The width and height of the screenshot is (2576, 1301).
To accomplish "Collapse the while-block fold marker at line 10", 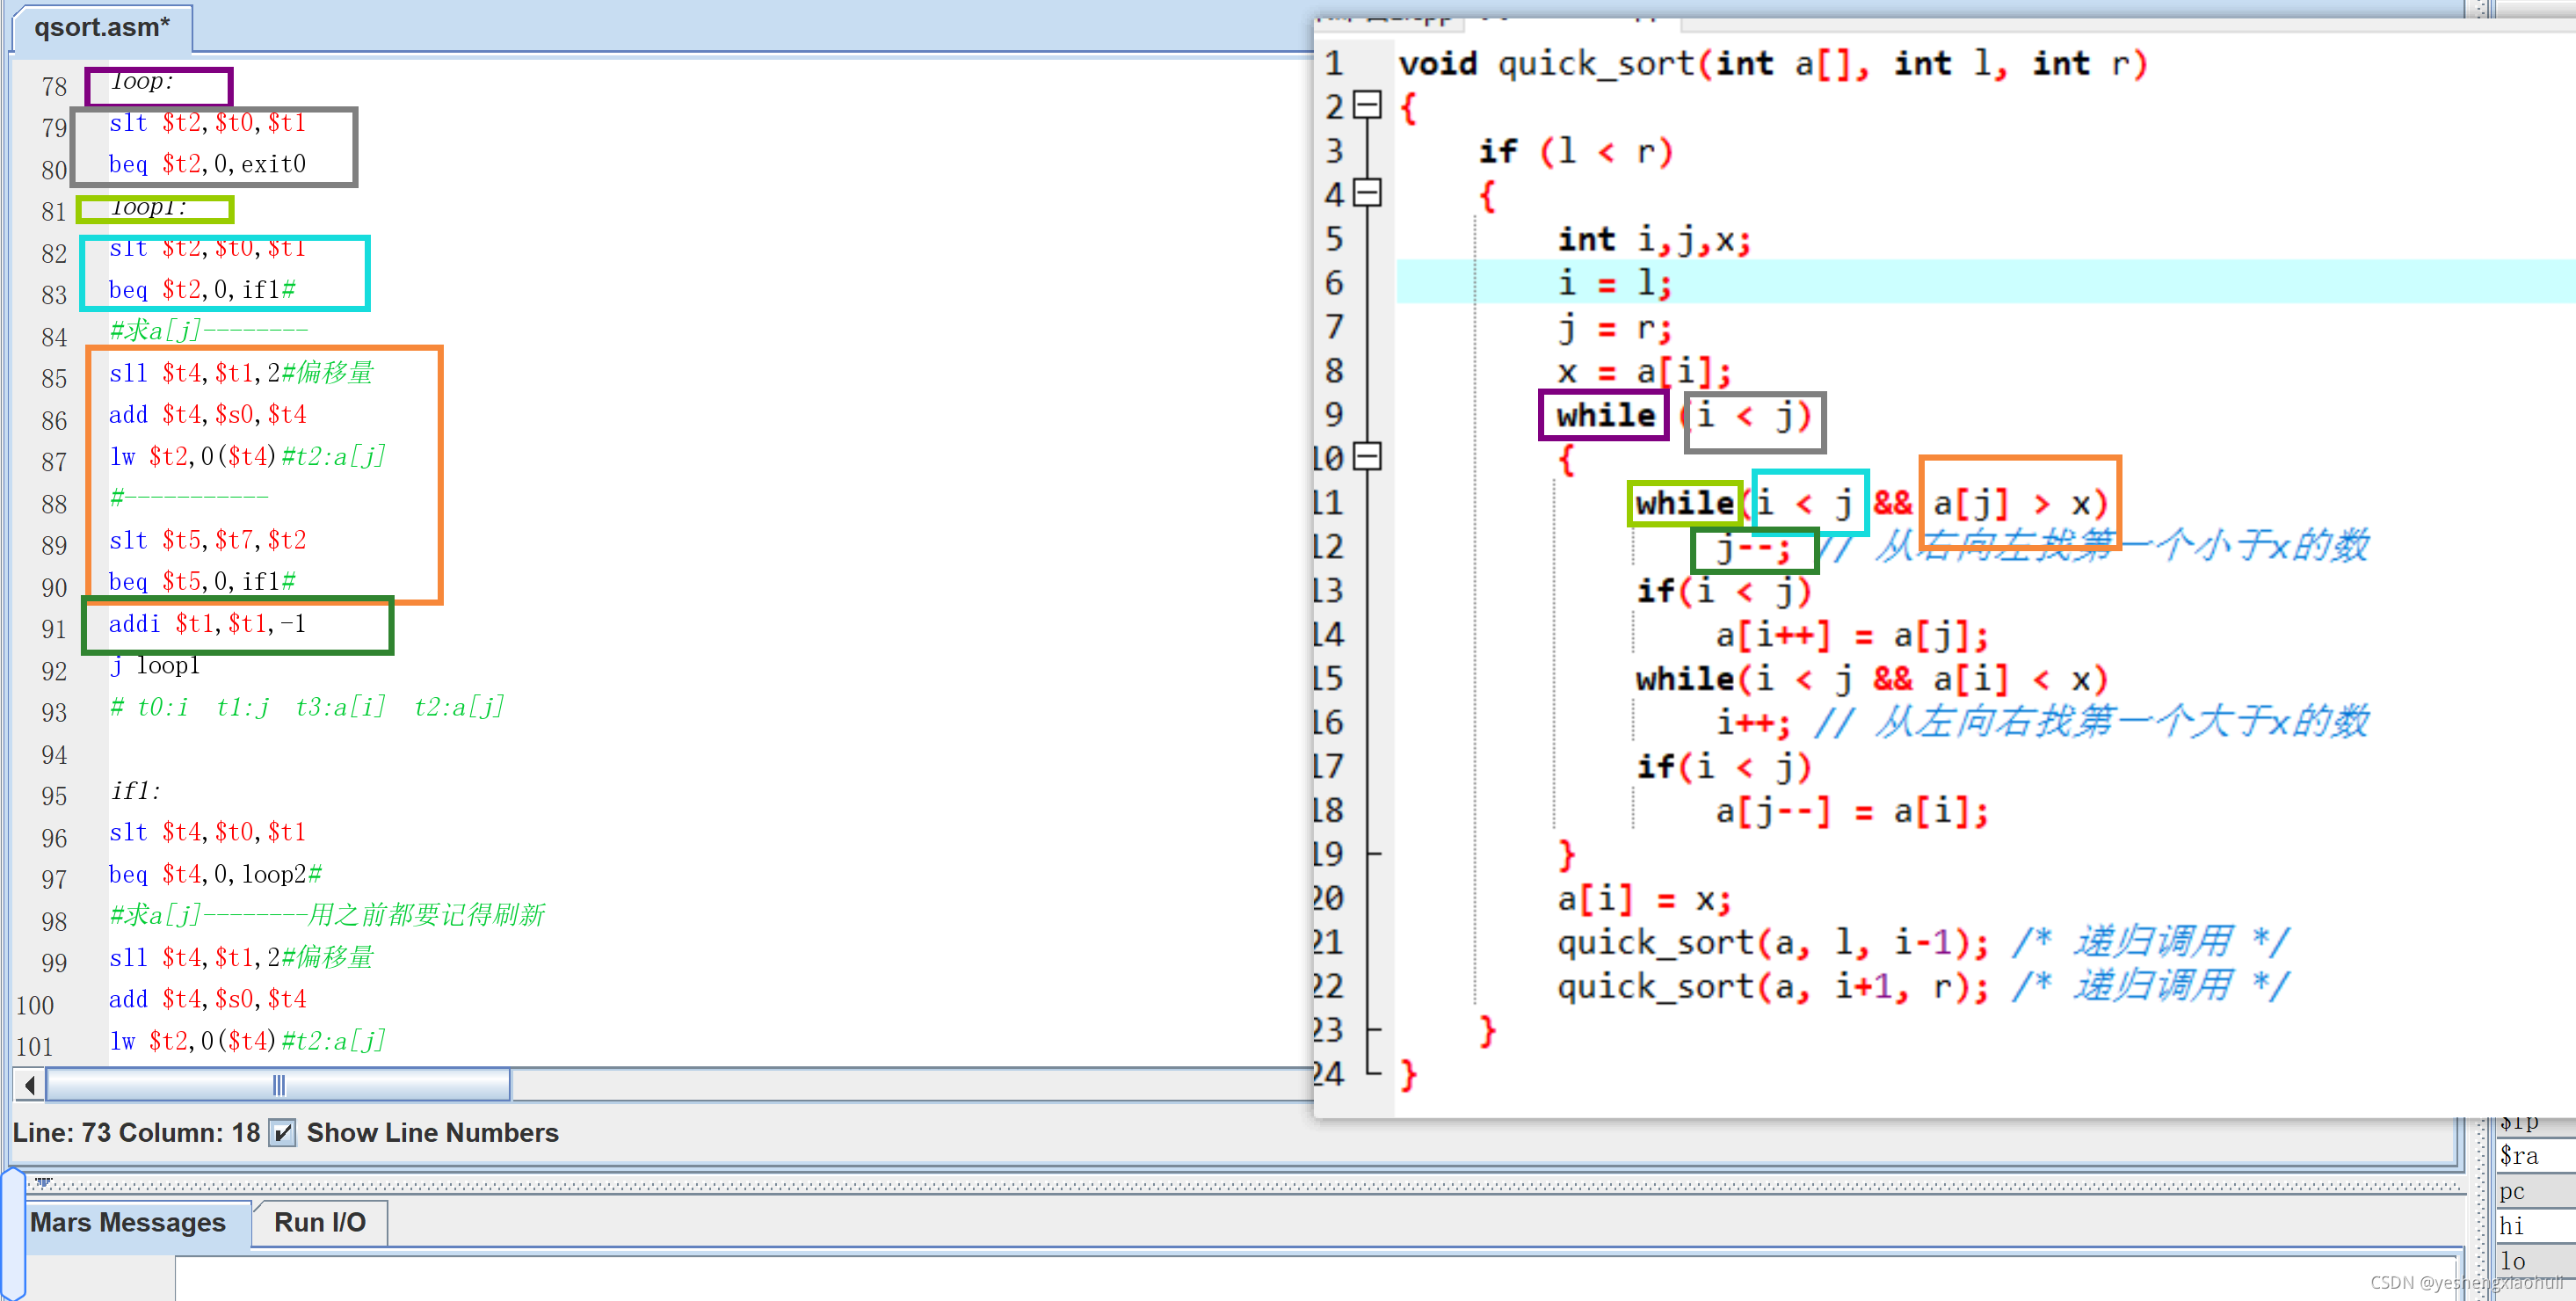I will click(1367, 456).
